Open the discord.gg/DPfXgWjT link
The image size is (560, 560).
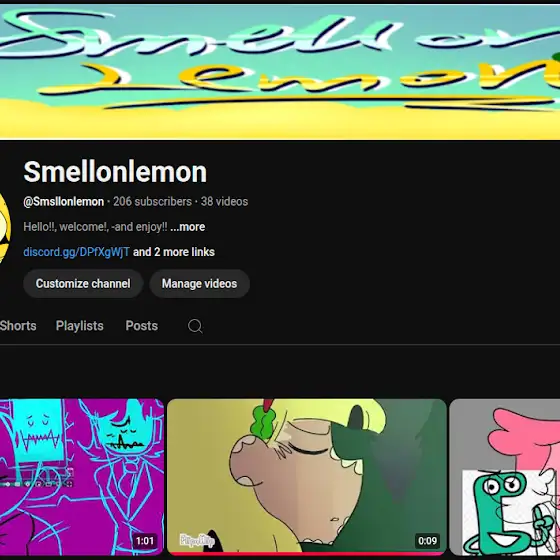point(76,252)
